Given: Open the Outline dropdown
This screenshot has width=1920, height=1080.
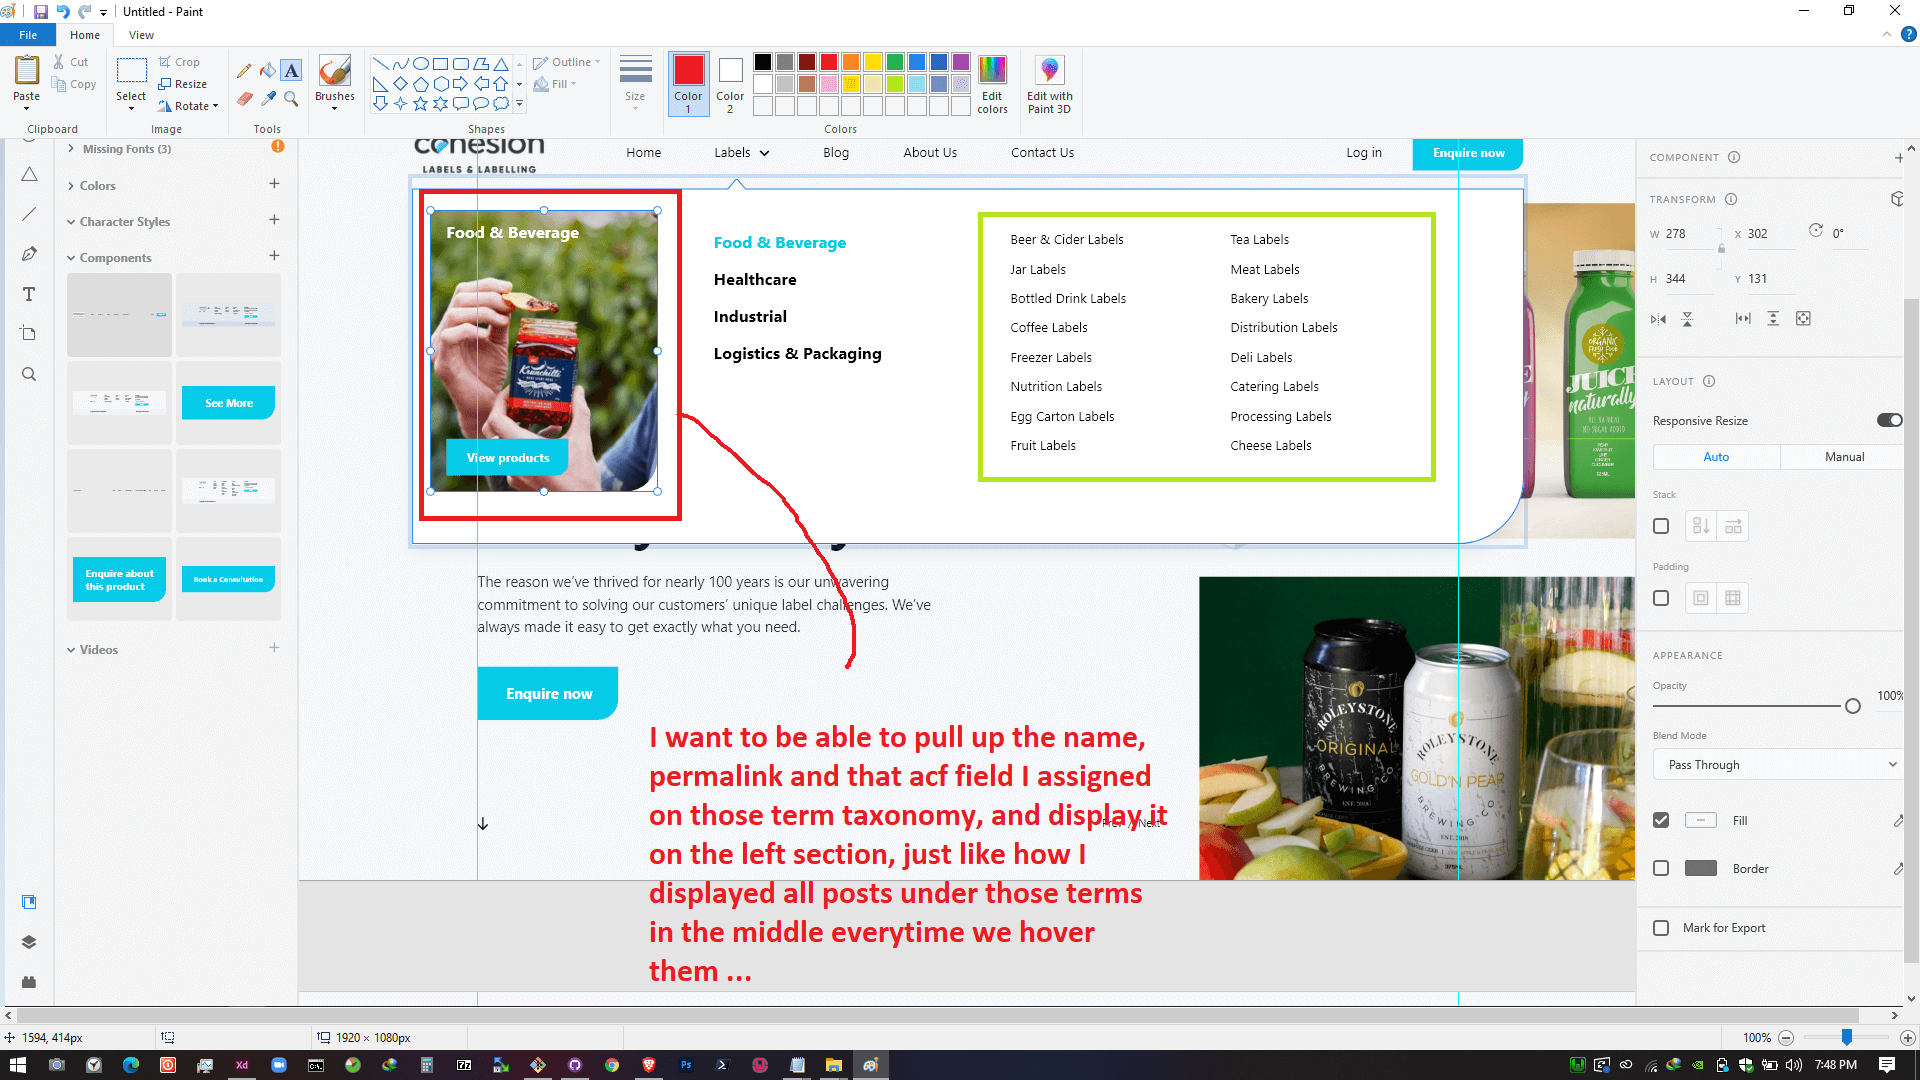Looking at the screenshot, I should [x=567, y=62].
